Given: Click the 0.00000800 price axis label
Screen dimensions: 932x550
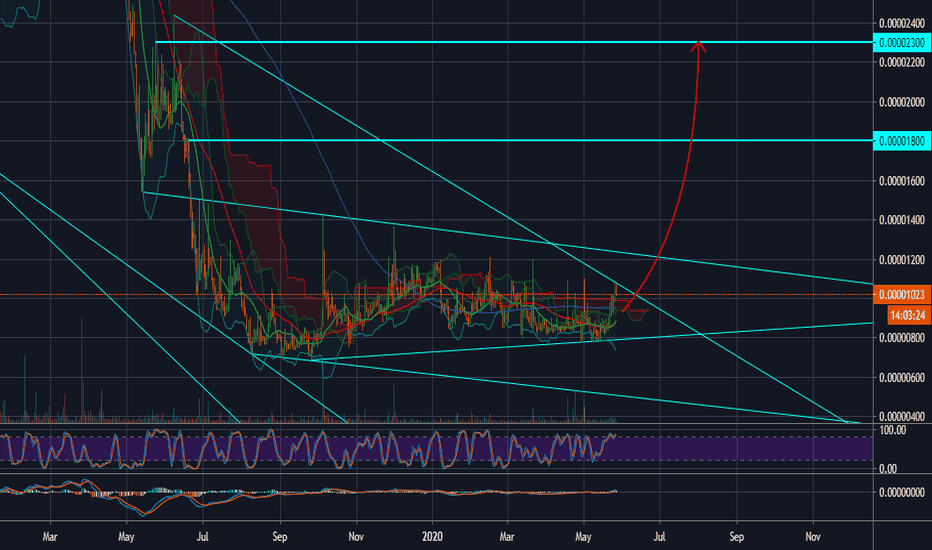Looking at the screenshot, I should coord(902,338).
